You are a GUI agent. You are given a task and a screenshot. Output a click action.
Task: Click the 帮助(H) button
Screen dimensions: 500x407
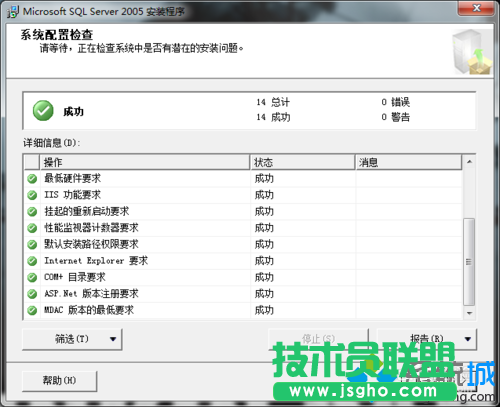pos(59,380)
